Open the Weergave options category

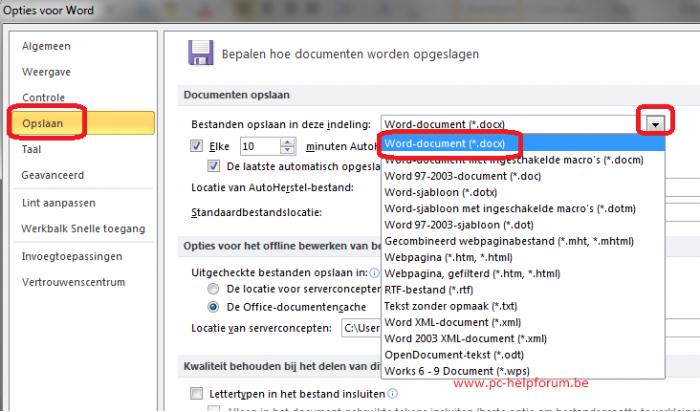(x=46, y=72)
